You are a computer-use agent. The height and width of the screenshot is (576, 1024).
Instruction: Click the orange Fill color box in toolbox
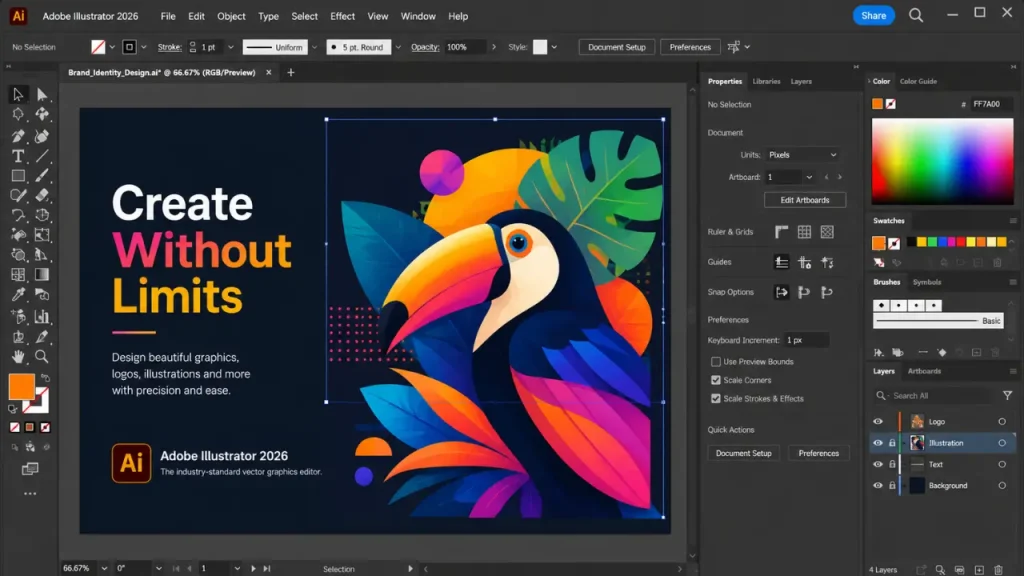point(22,387)
